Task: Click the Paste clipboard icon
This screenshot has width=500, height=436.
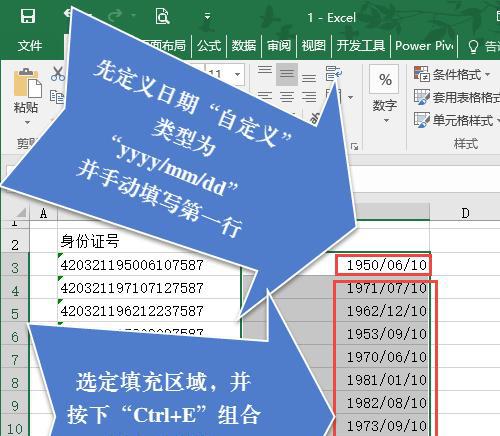Action: [x=27, y=83]
